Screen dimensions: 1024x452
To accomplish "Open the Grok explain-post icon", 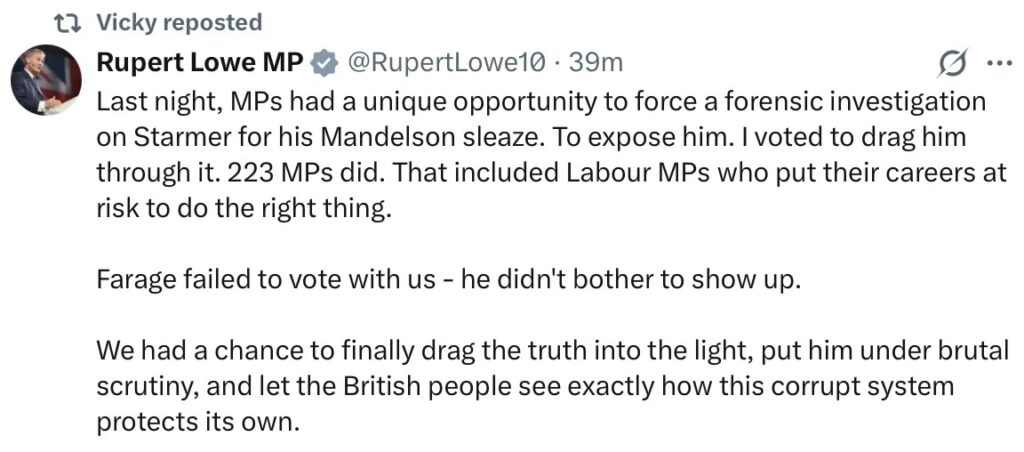I will click(946, 64).
